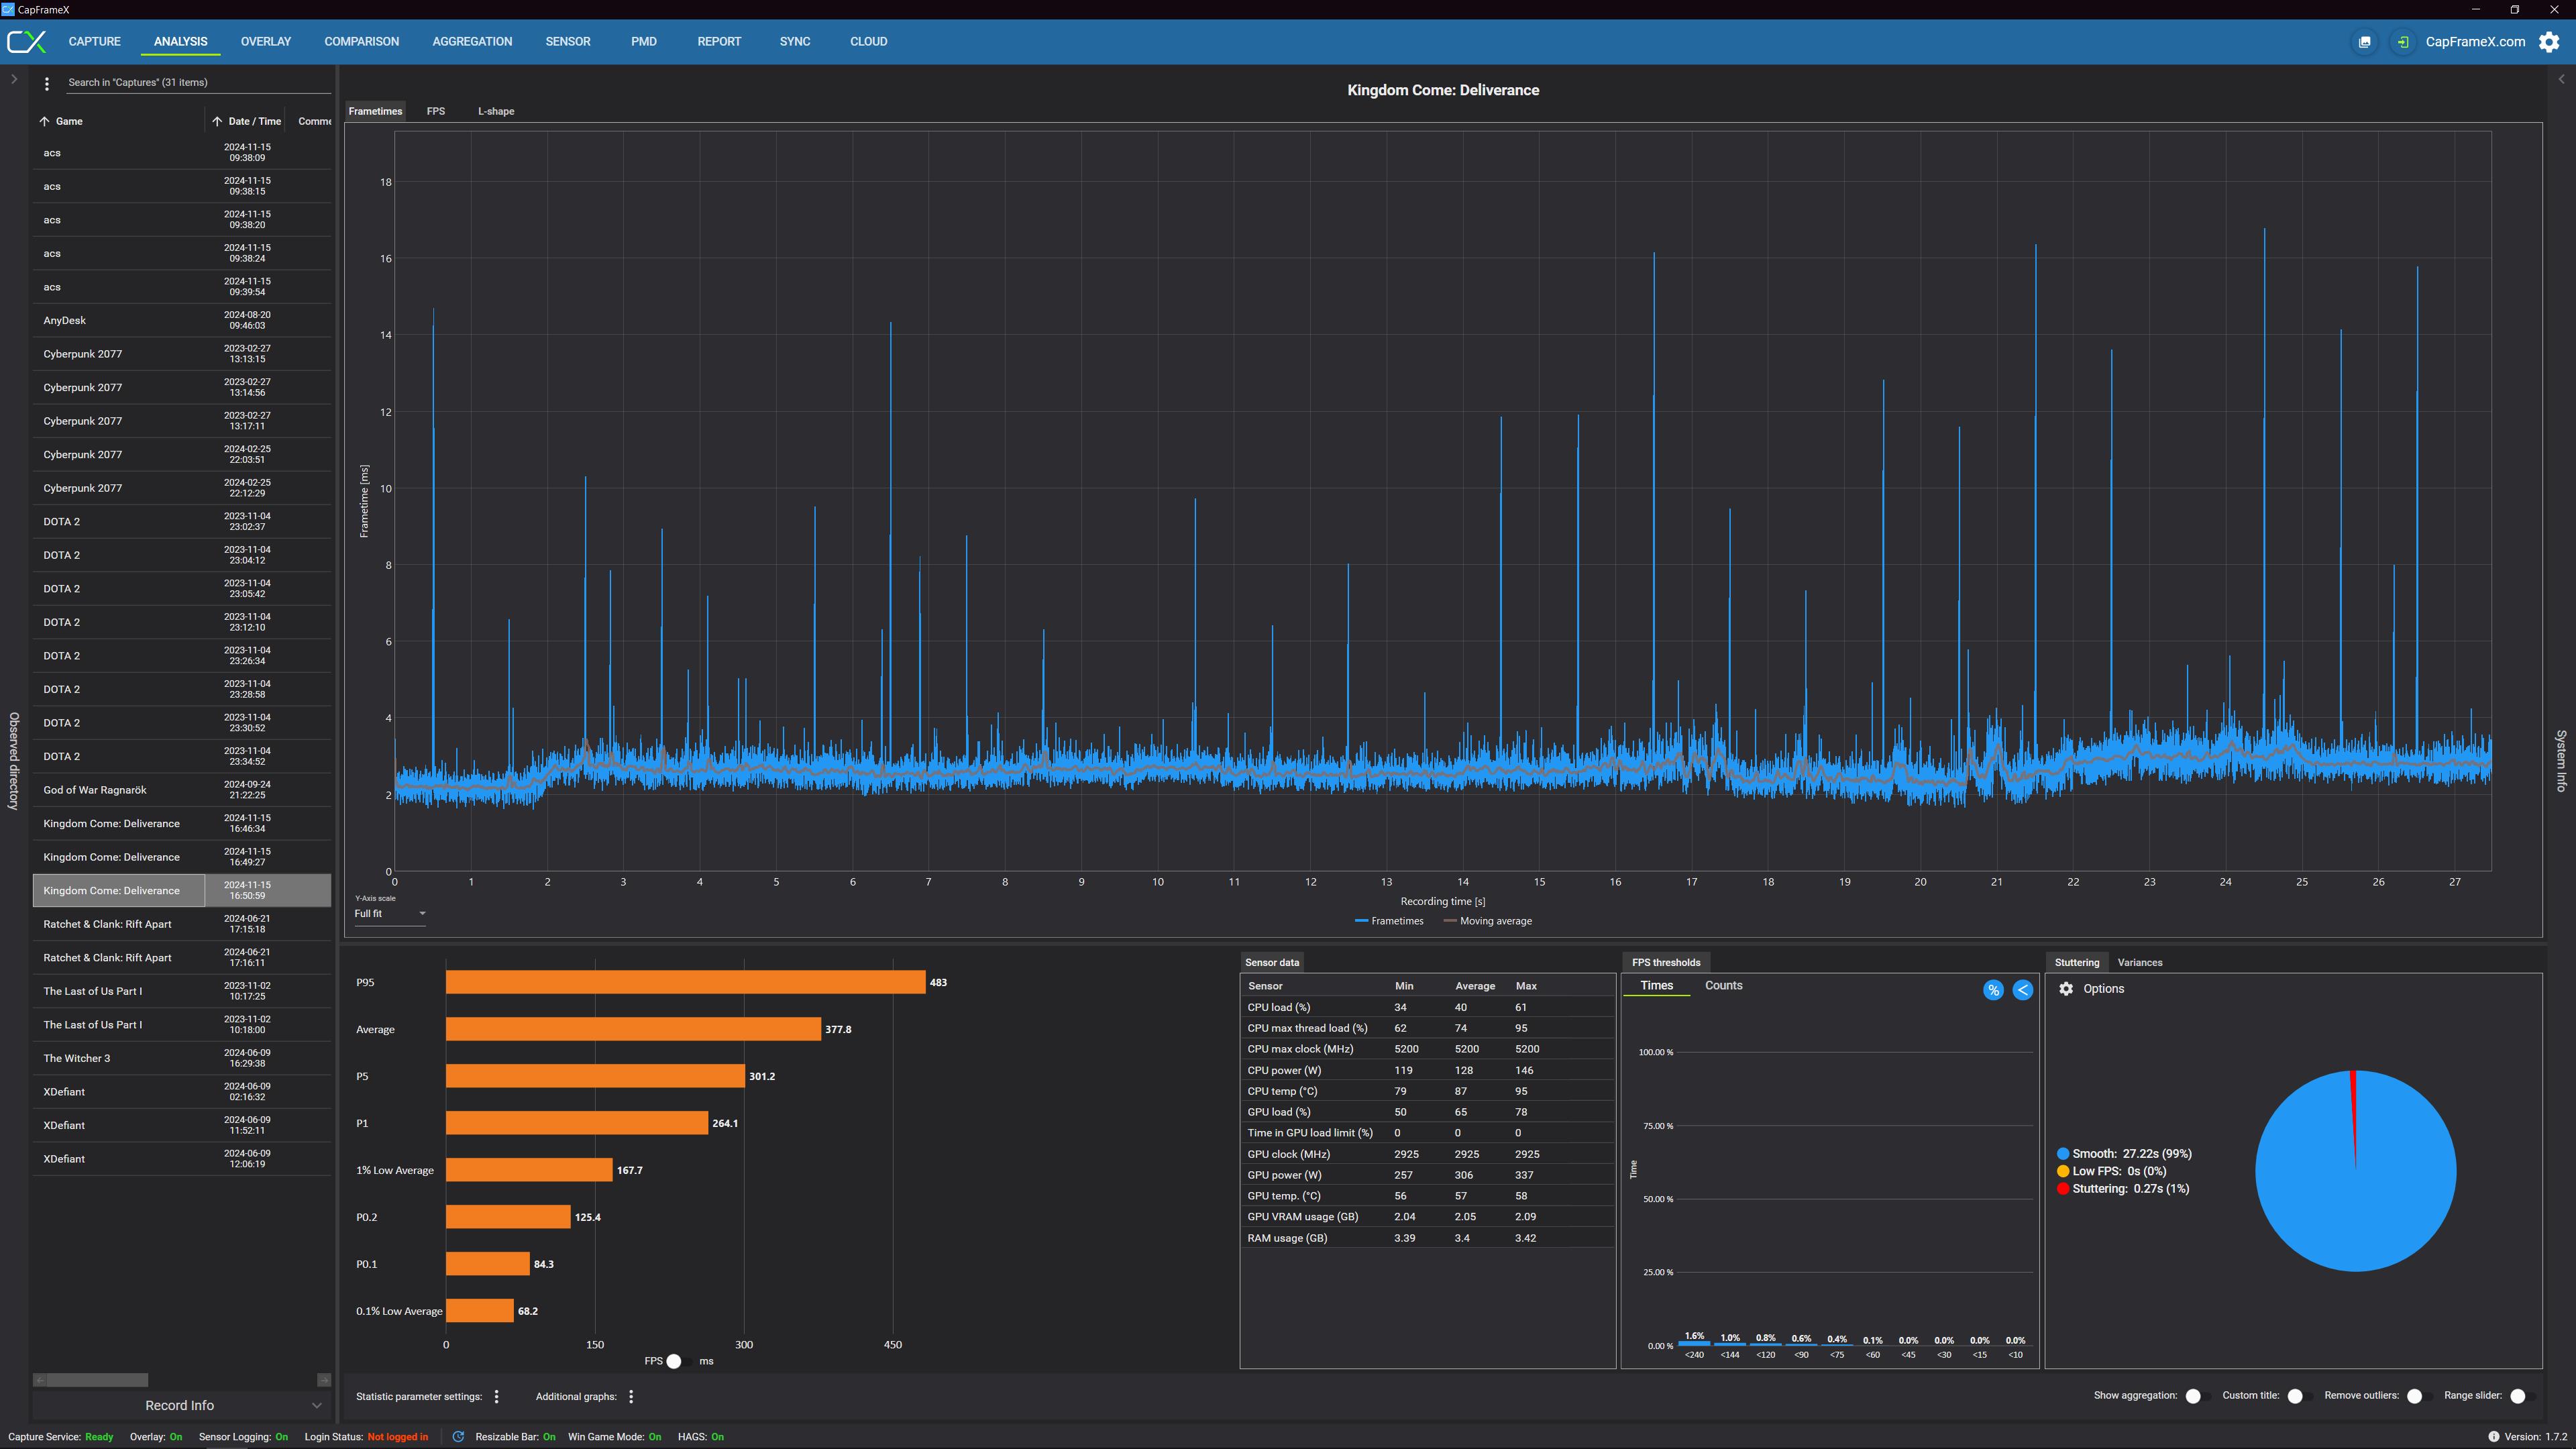
Task: Click the green login icon
Action: (2402, 42)
